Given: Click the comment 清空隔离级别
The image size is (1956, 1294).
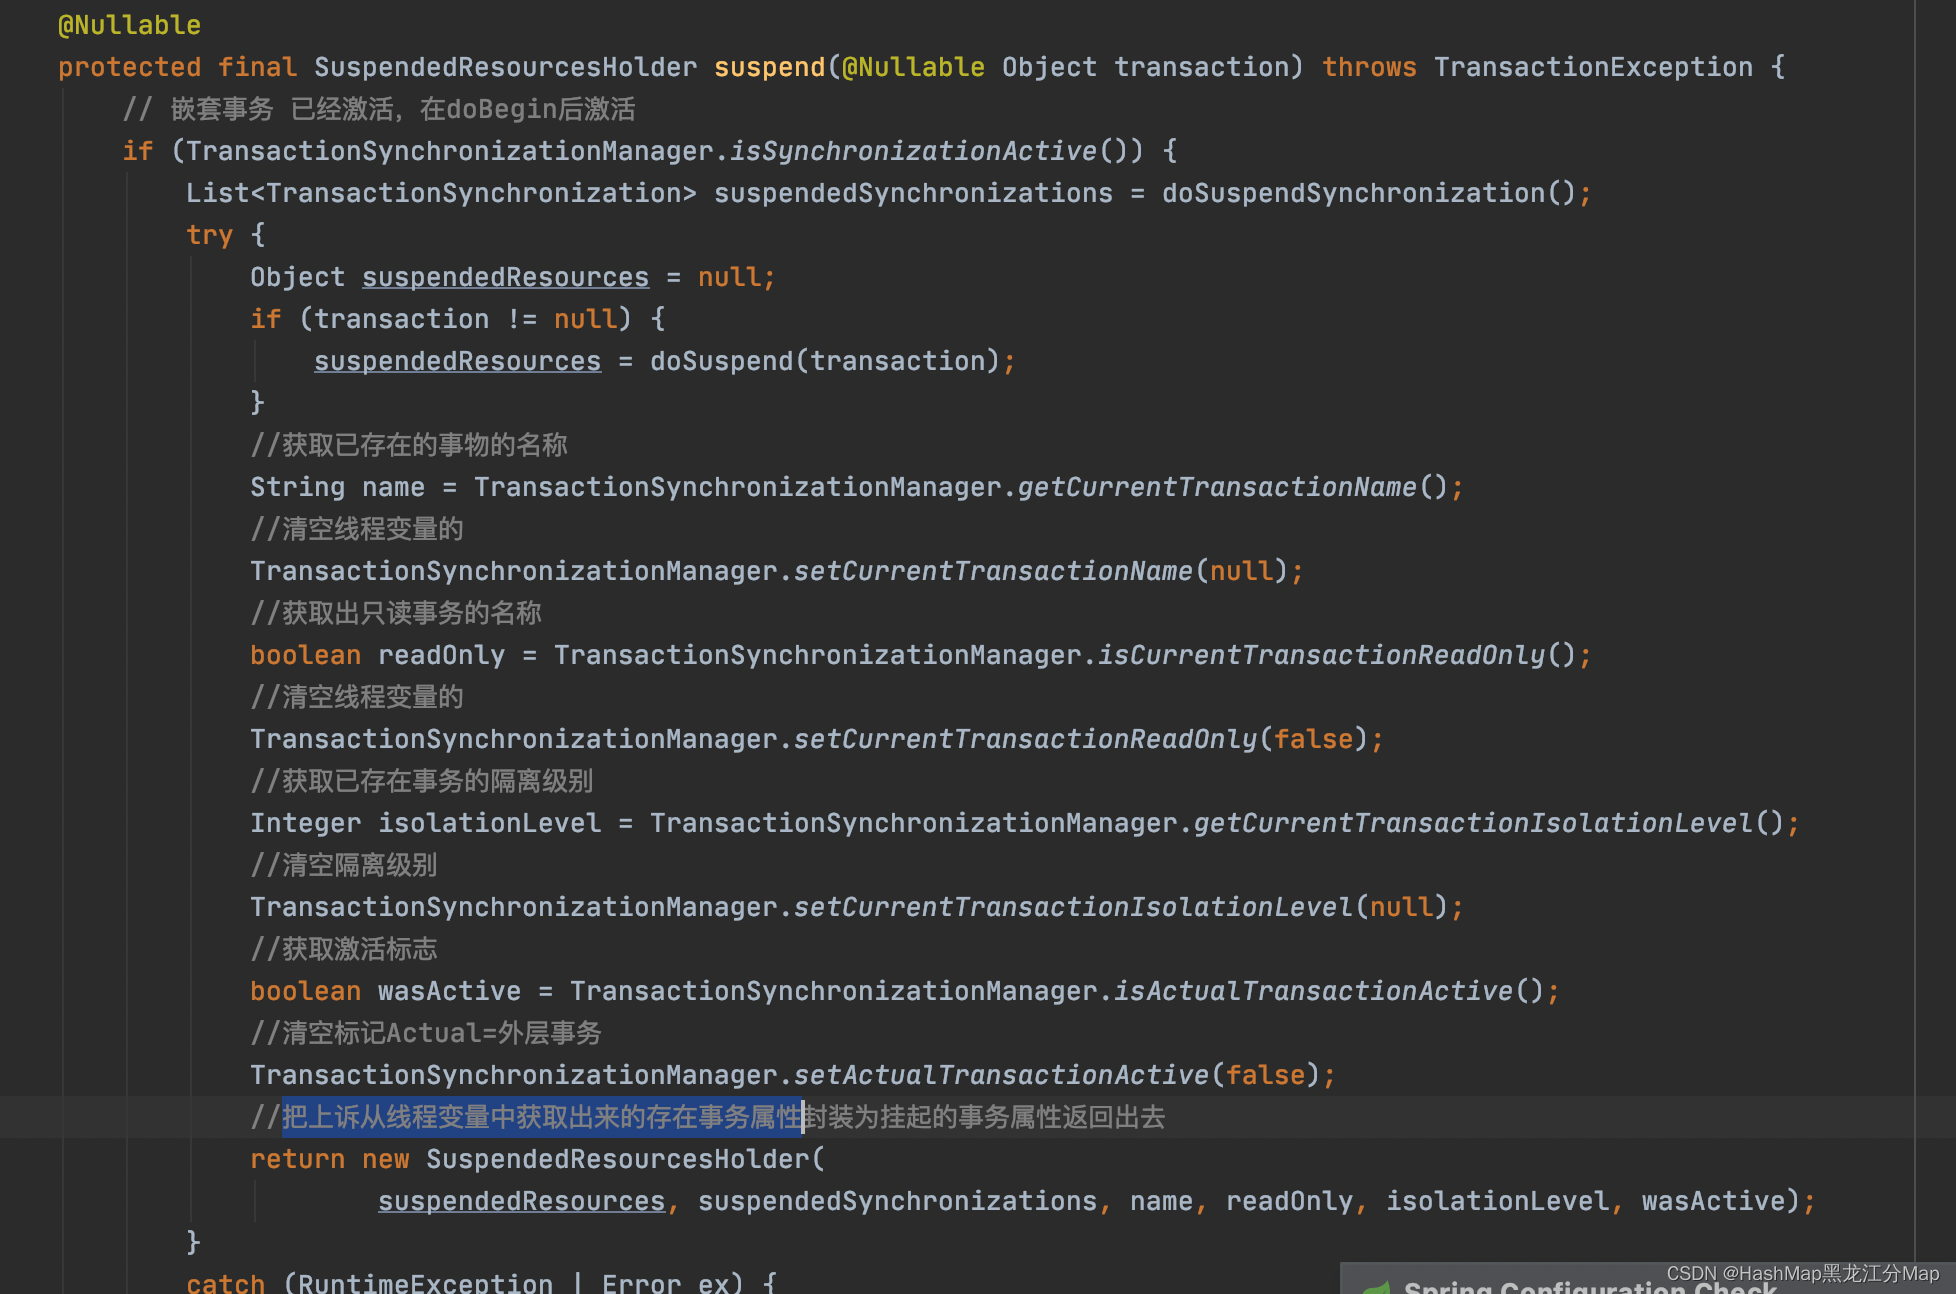Looking at the screenshot, I should (344, 865).
